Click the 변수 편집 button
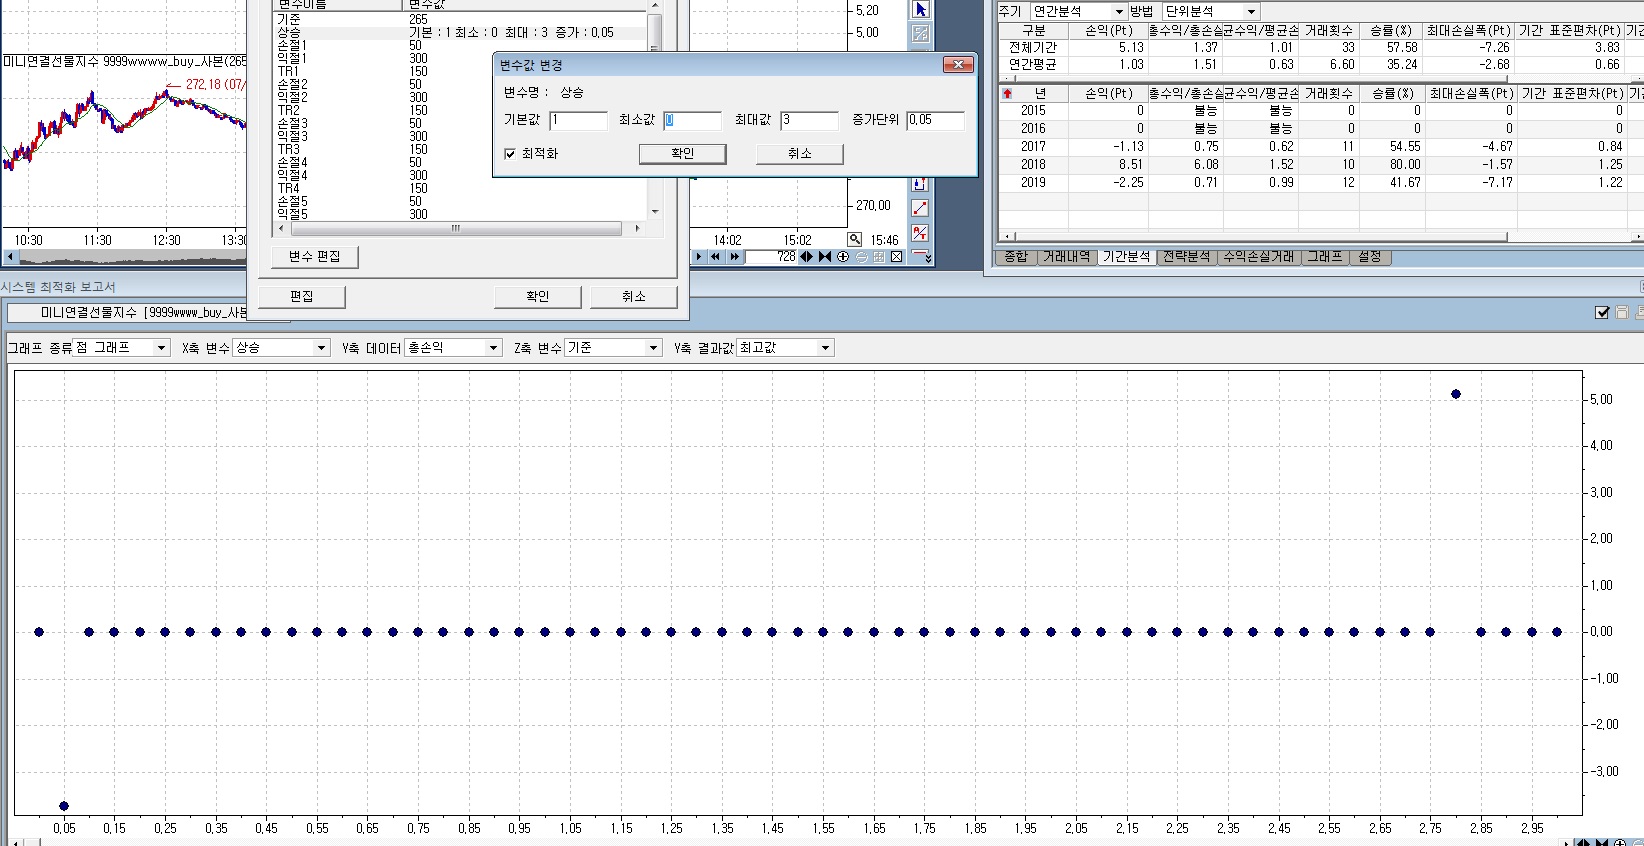The height and width of the screenshot is (846, 1644). click(315, 257)
